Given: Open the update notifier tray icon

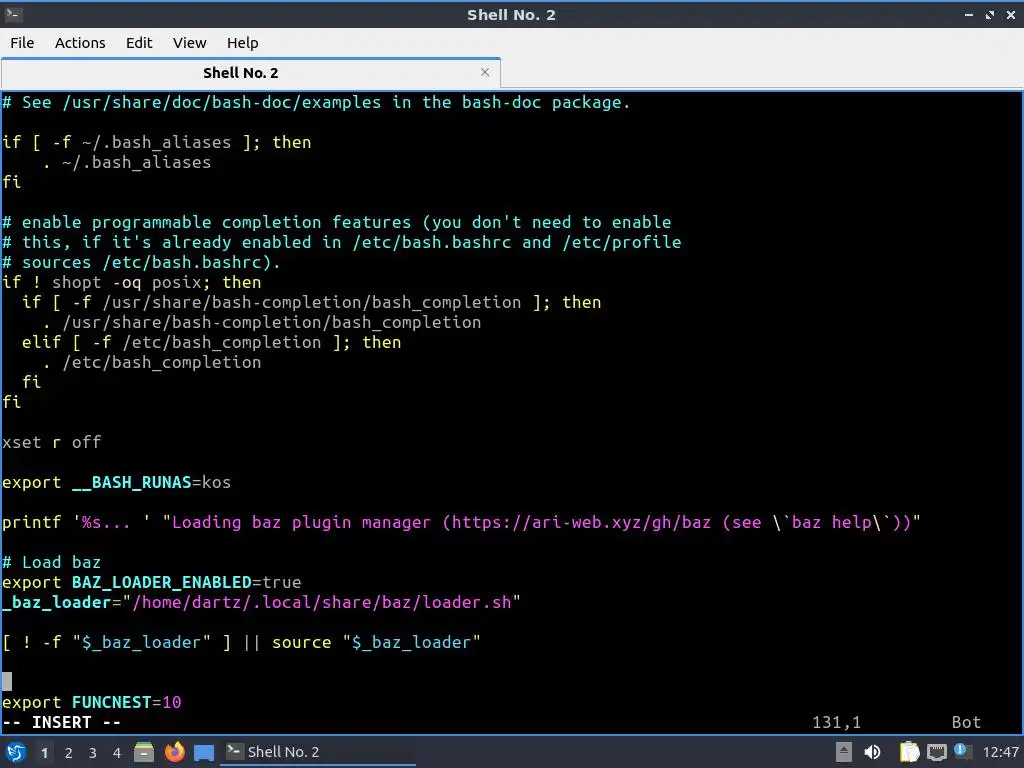Looking at the screenshot, I should coord(962,751).
